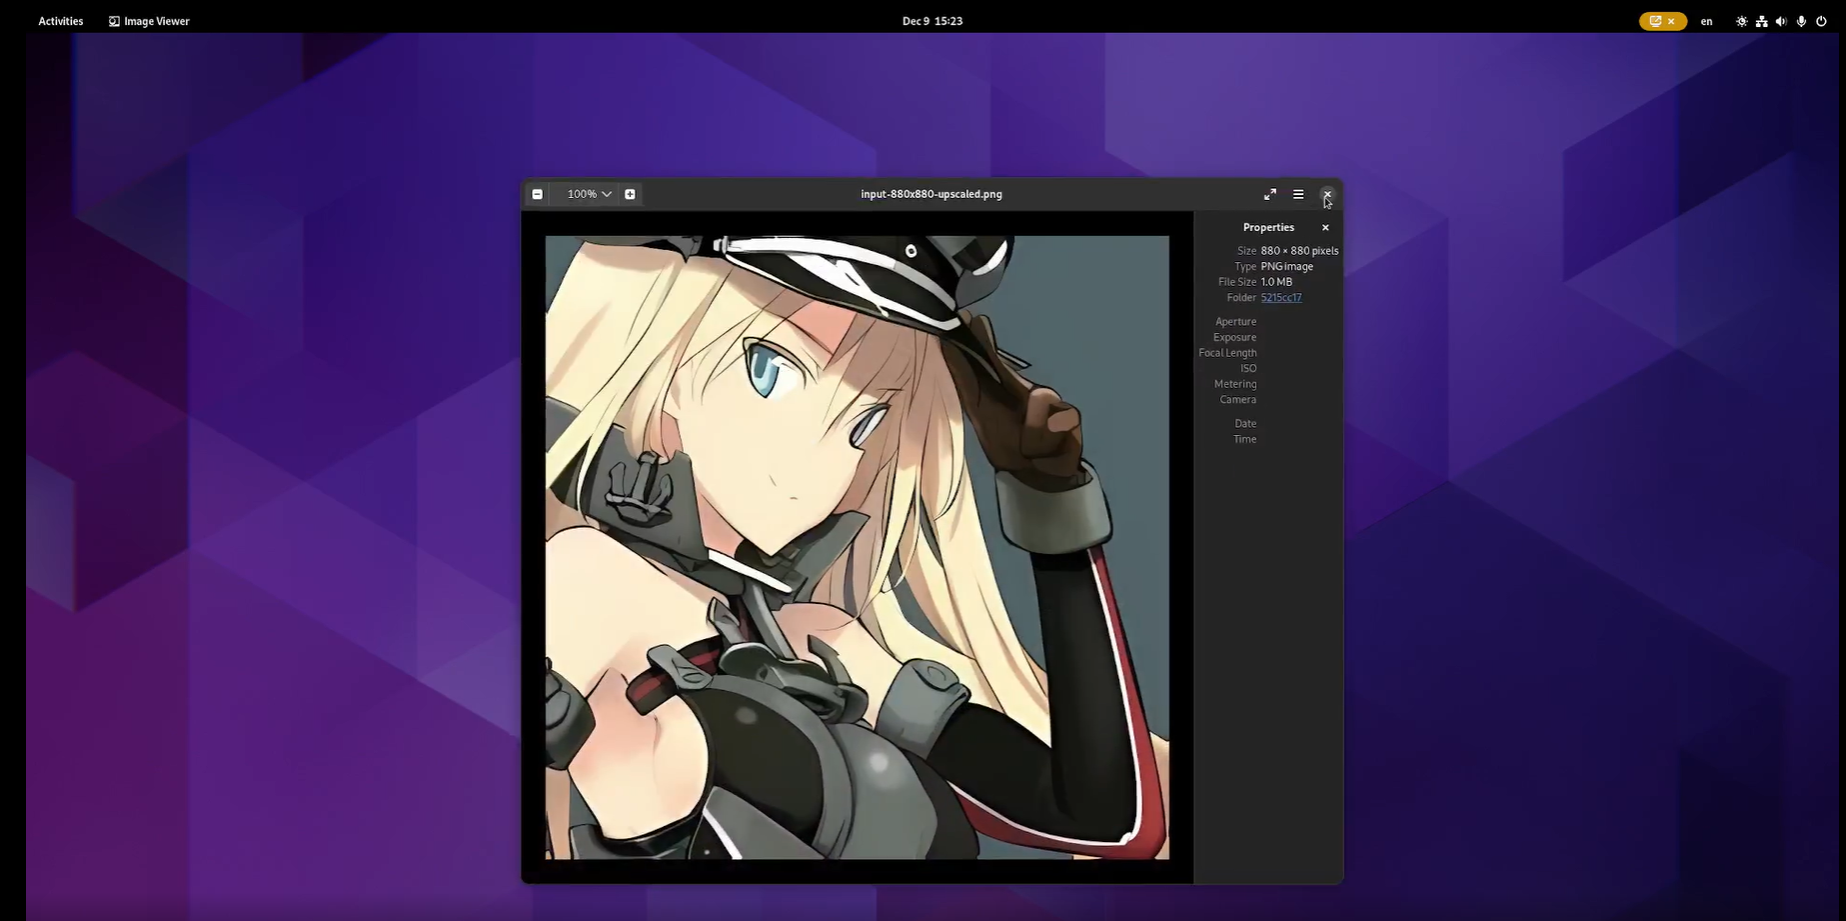This screenshot has width=1846, height=921.
Task: Click the brightness icon in top bar
Action: [x=1741, y=21]
